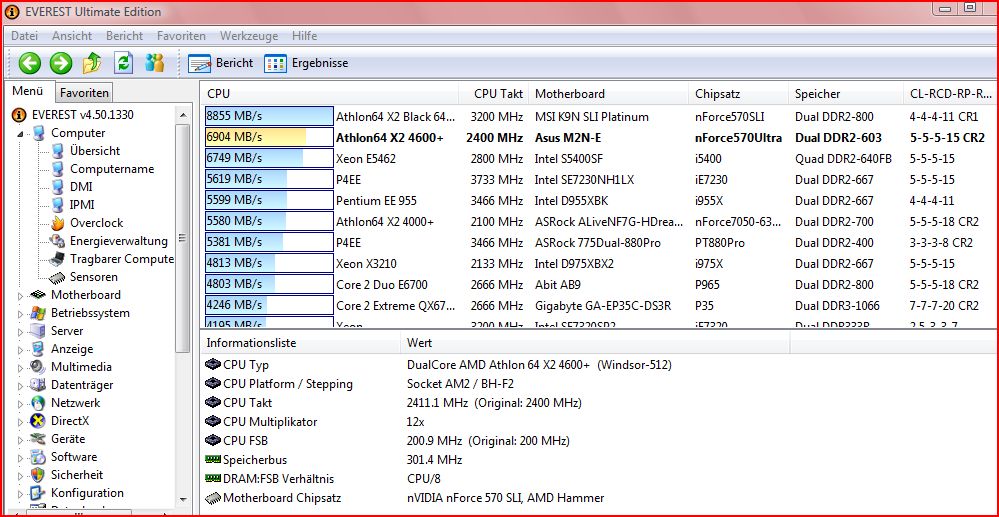Click the go-up-one-level folder icon
Screen dimensions: 999x517
point(92,63)
